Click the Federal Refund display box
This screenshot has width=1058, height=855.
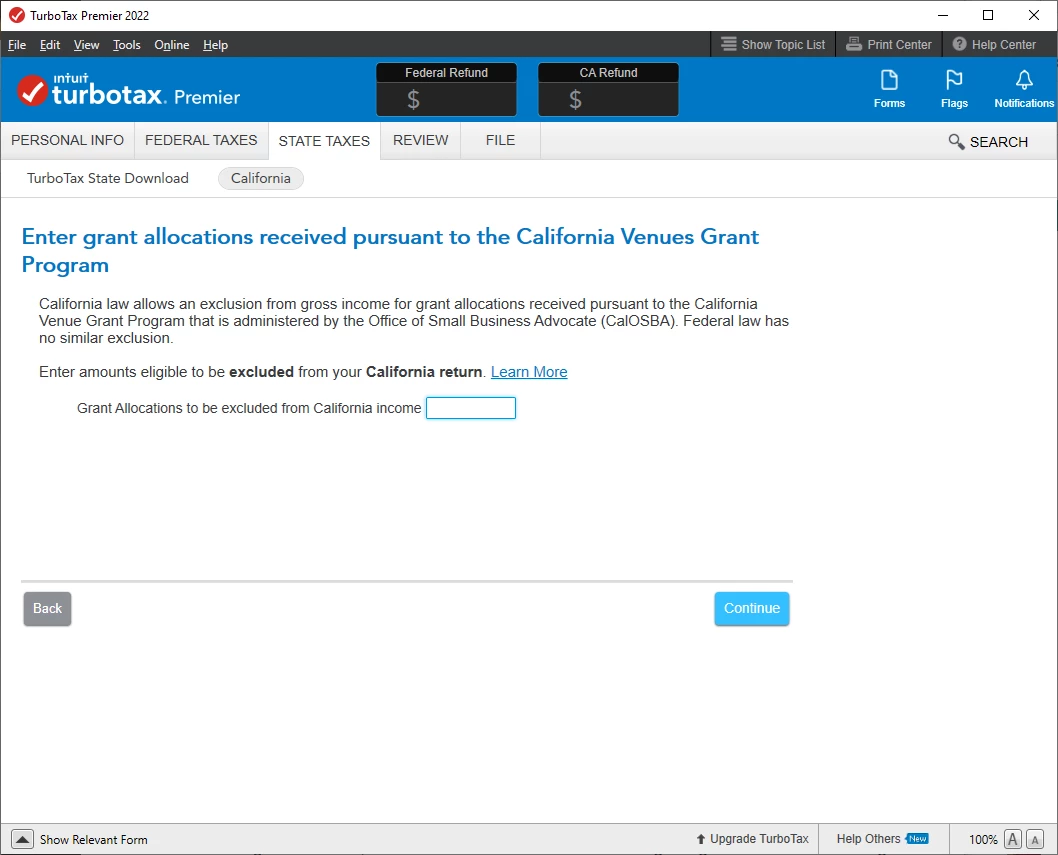pos(446,89)
